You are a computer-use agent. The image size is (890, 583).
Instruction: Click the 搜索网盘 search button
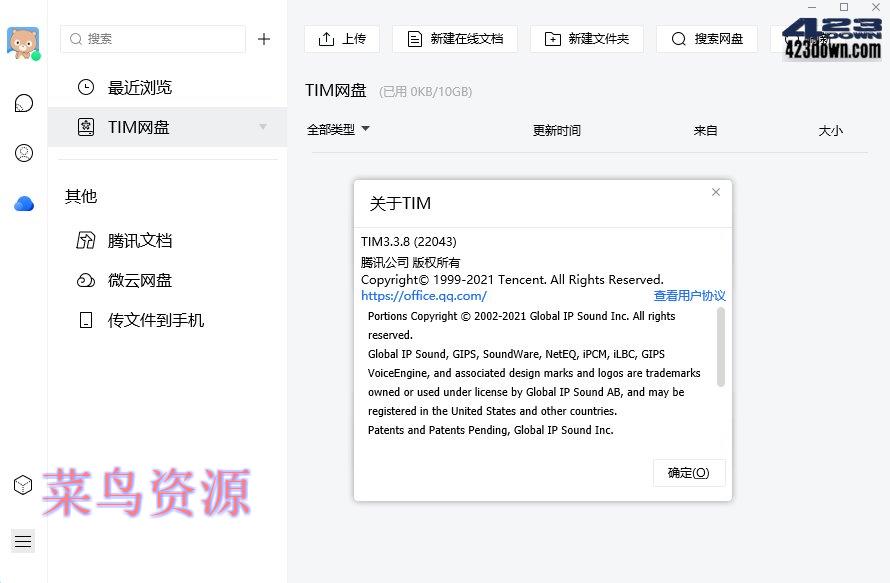tap(706, 39)
